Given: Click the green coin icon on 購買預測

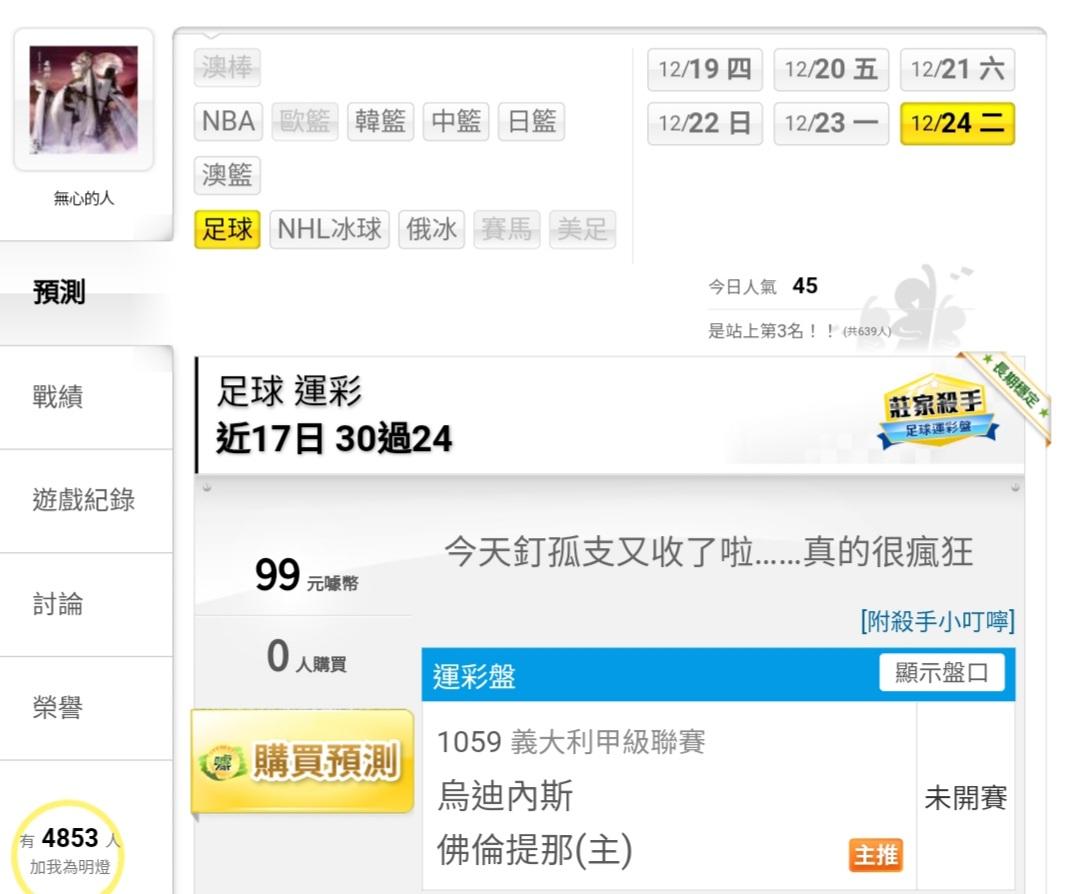Looking at the screenshot, I should pos(223,762).
